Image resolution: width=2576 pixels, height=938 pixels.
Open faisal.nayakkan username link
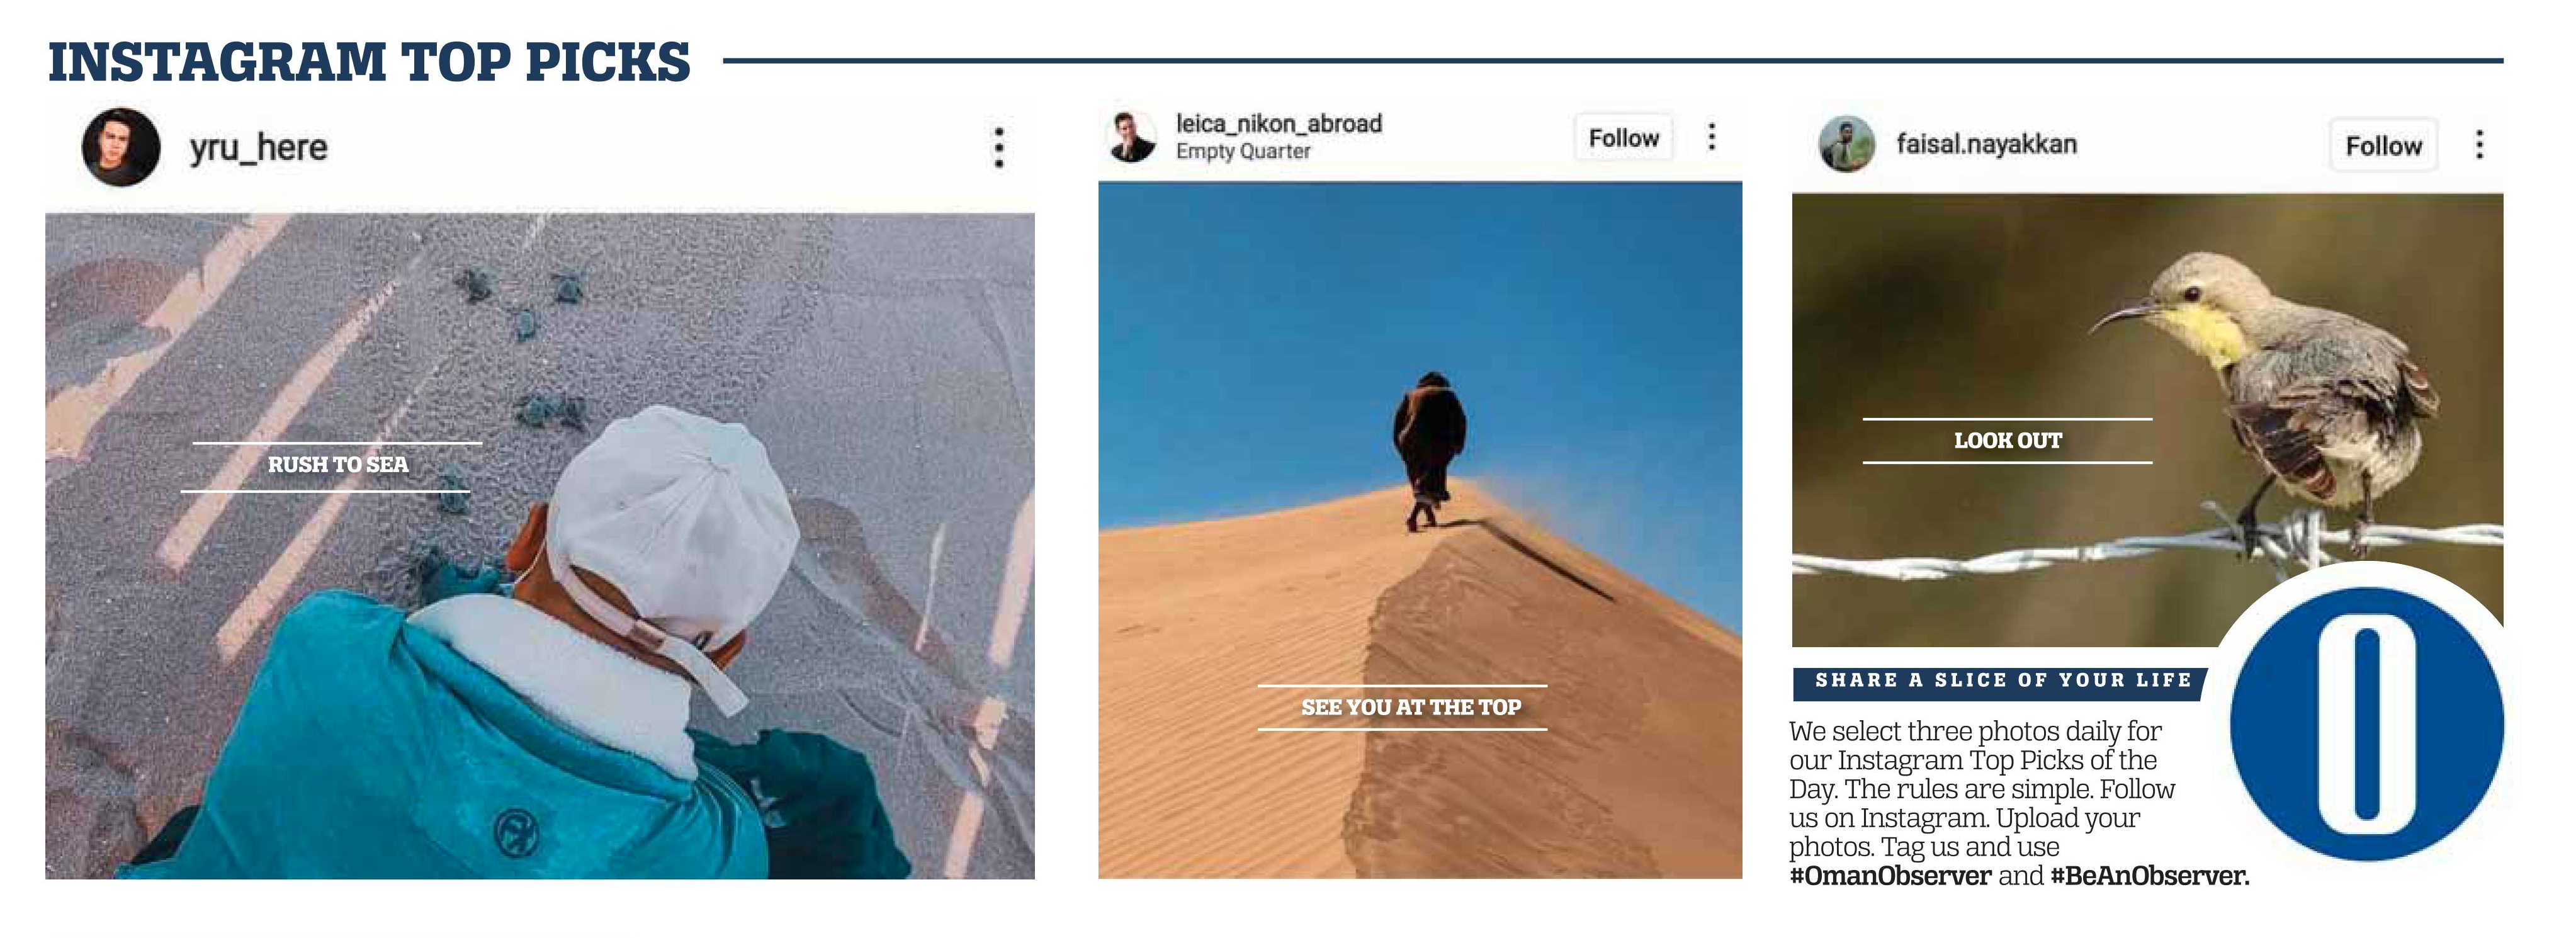coord(1986,144)
